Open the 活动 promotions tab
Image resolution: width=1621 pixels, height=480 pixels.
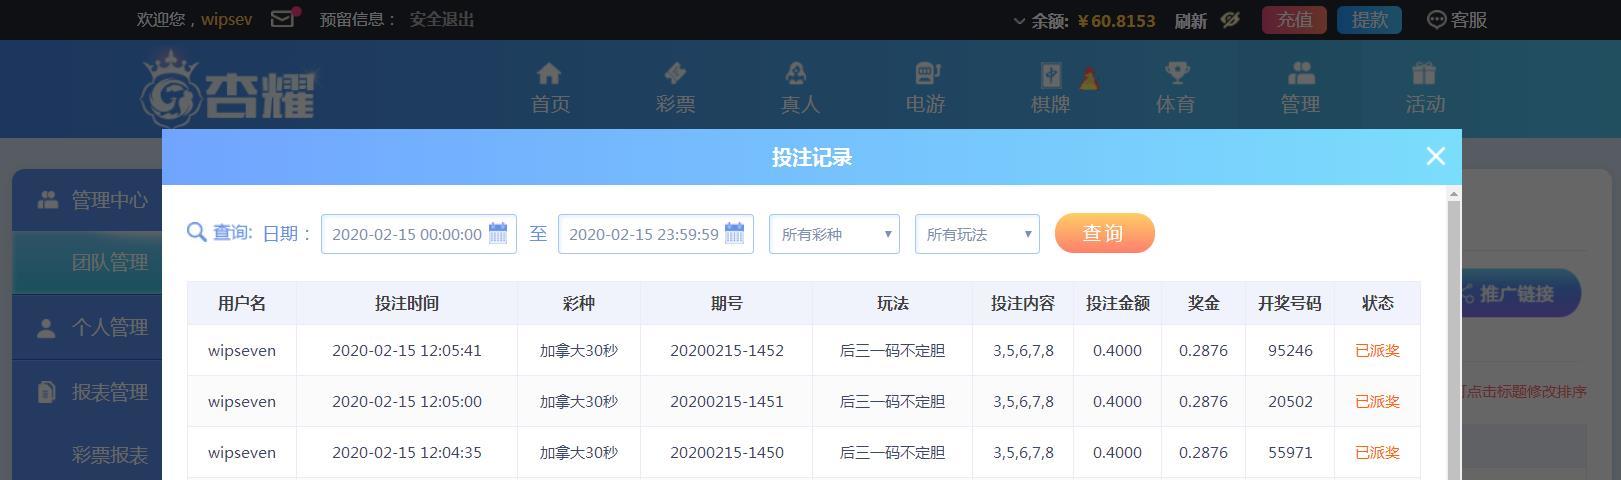click(x=1425, y=88)
